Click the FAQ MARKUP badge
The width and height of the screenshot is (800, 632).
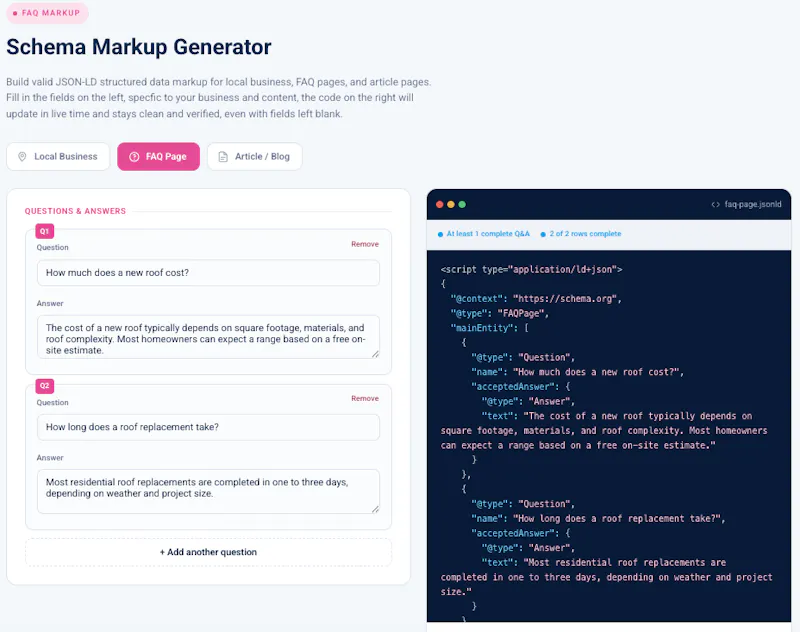(x=47, y=13)
